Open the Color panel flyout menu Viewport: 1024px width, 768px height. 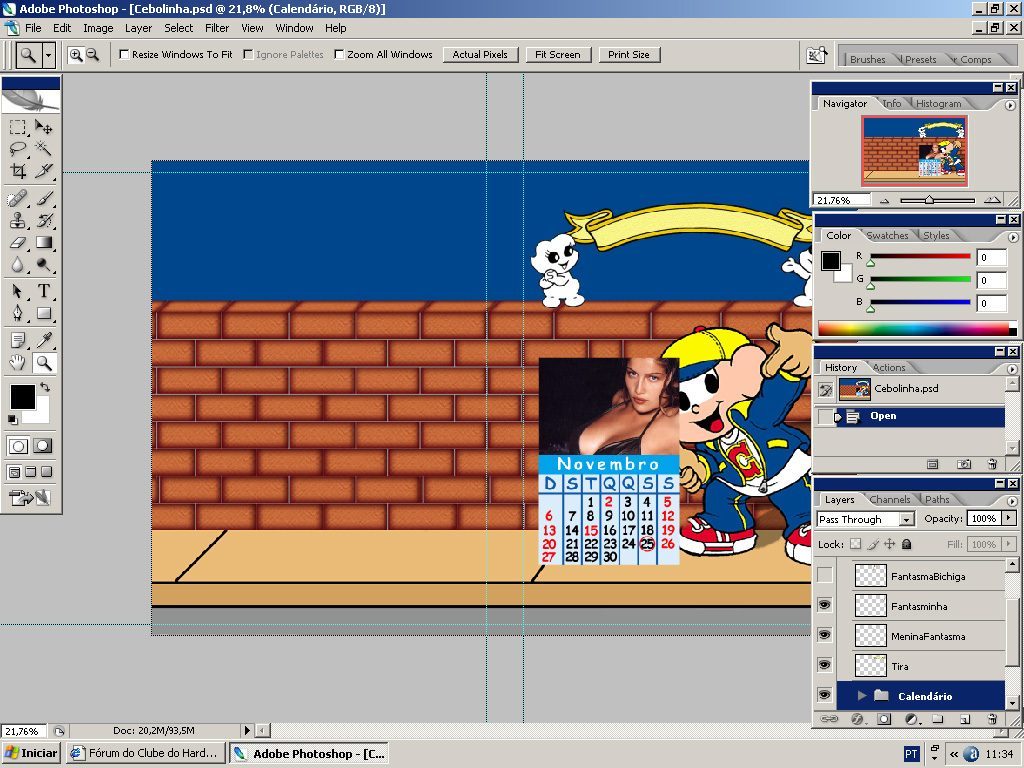1013,237
